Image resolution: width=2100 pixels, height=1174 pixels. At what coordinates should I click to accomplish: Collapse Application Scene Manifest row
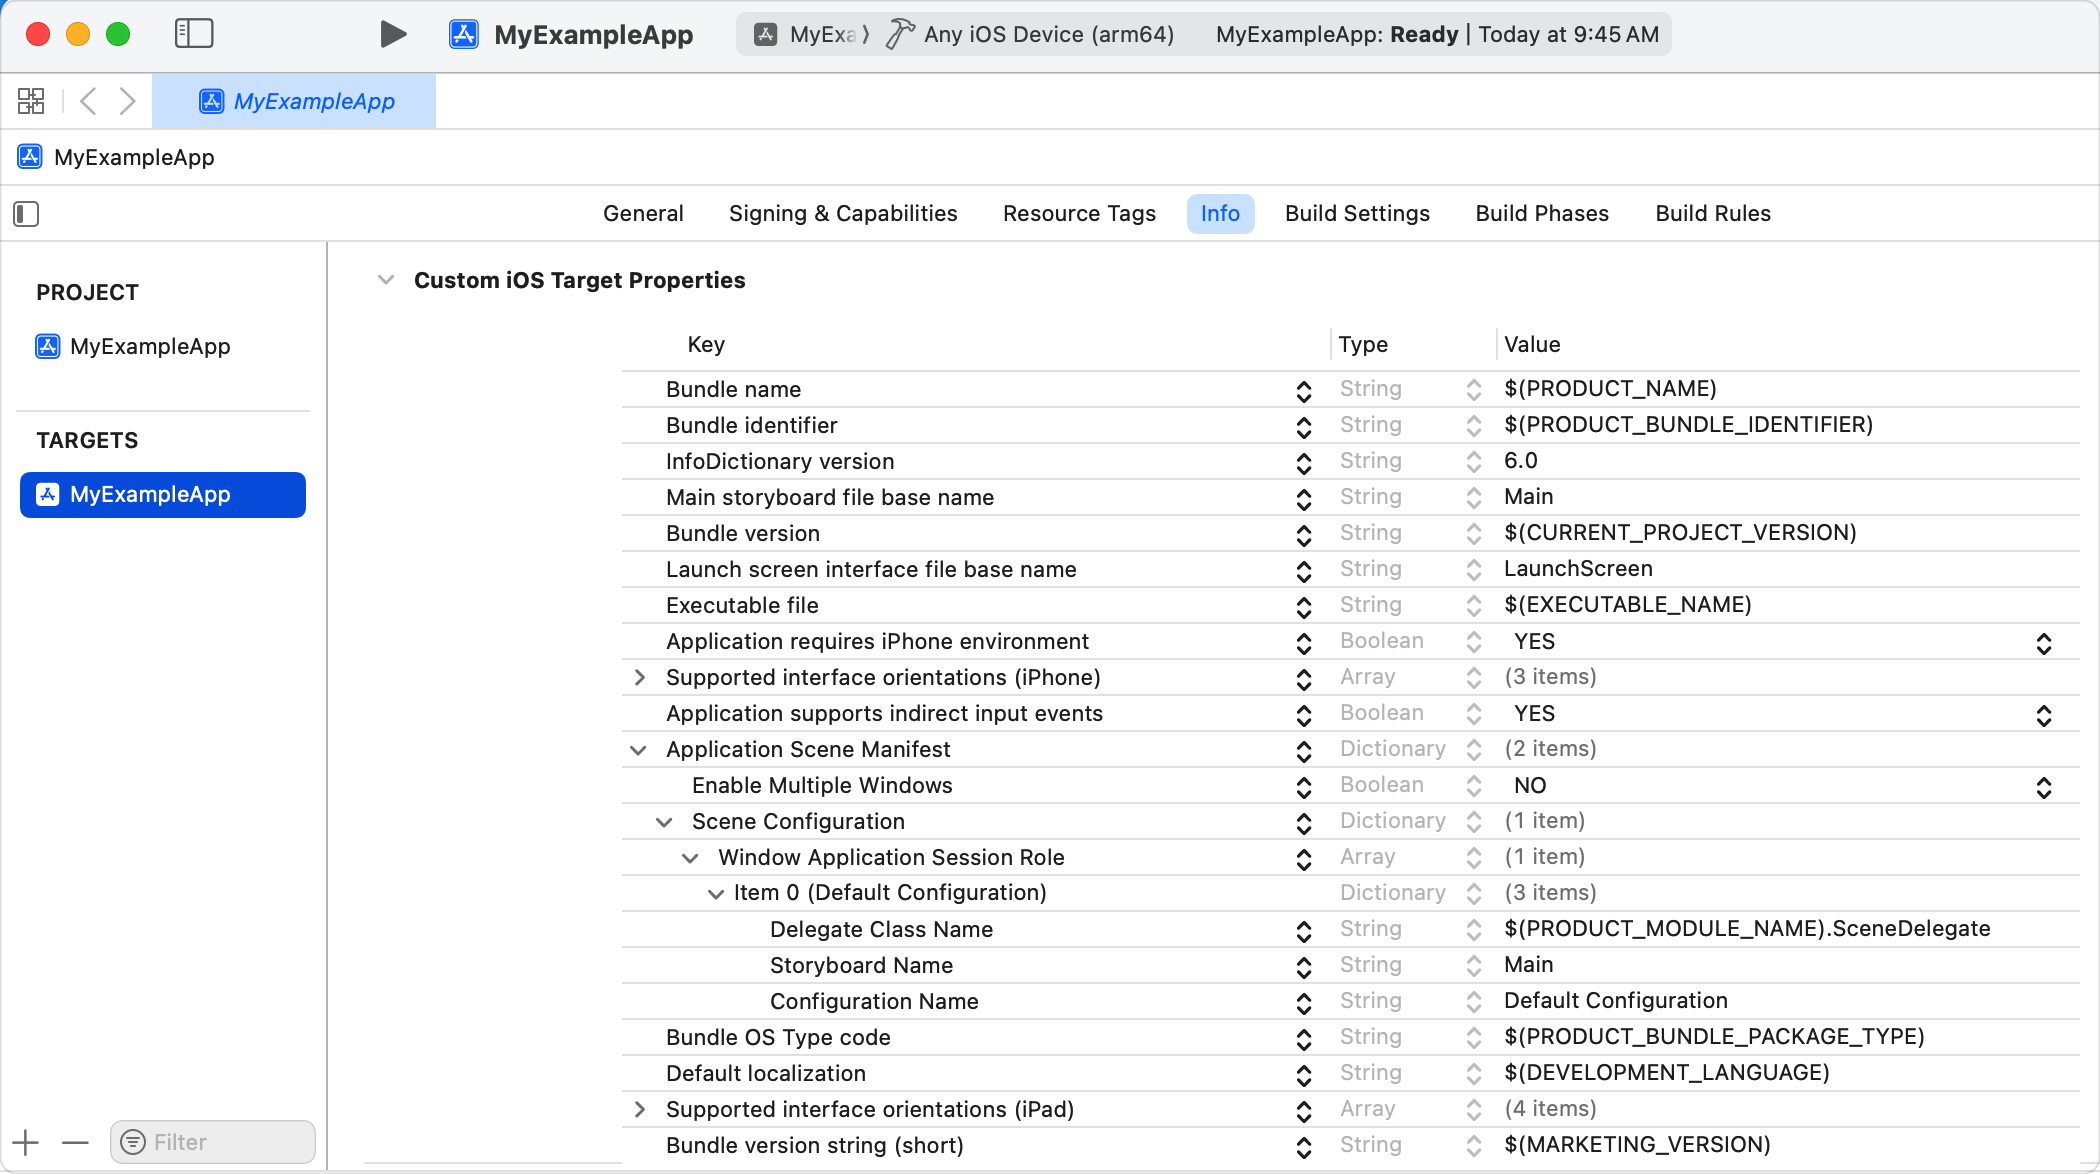click(638, 750)
